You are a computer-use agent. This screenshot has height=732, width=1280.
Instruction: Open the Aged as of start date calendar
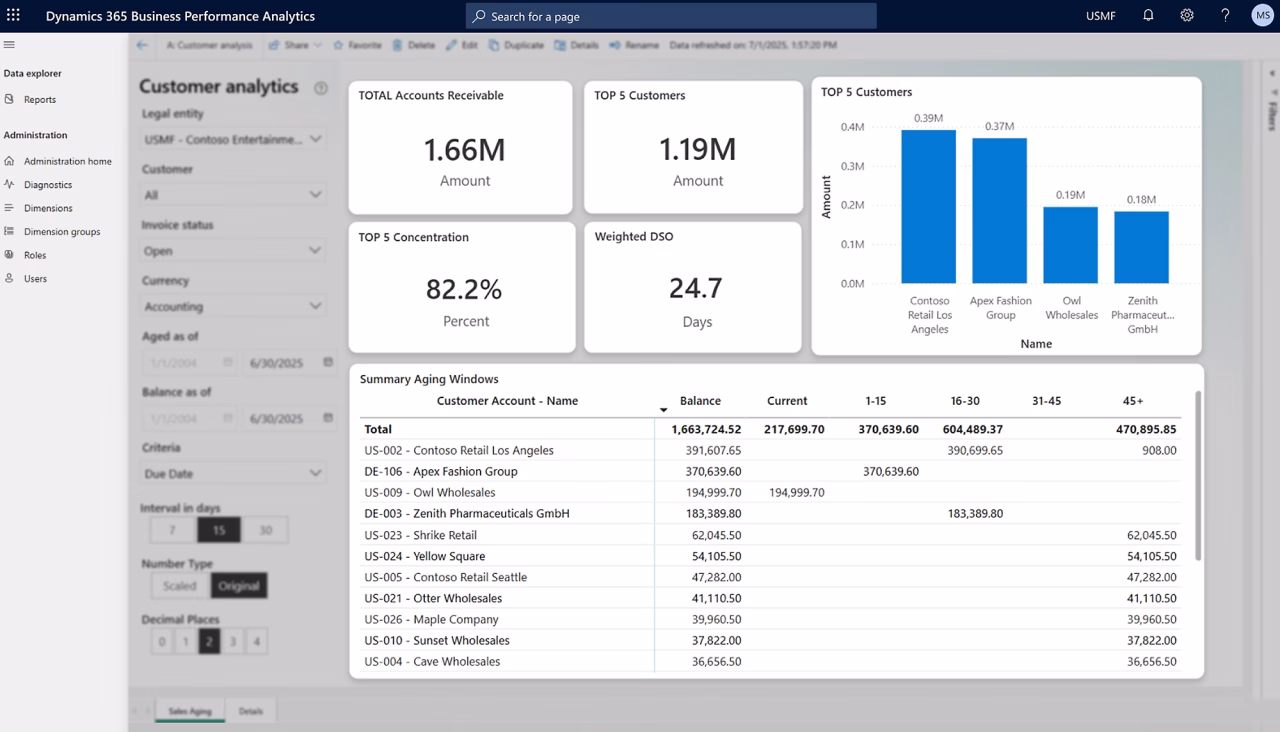[x=228, y=362]
